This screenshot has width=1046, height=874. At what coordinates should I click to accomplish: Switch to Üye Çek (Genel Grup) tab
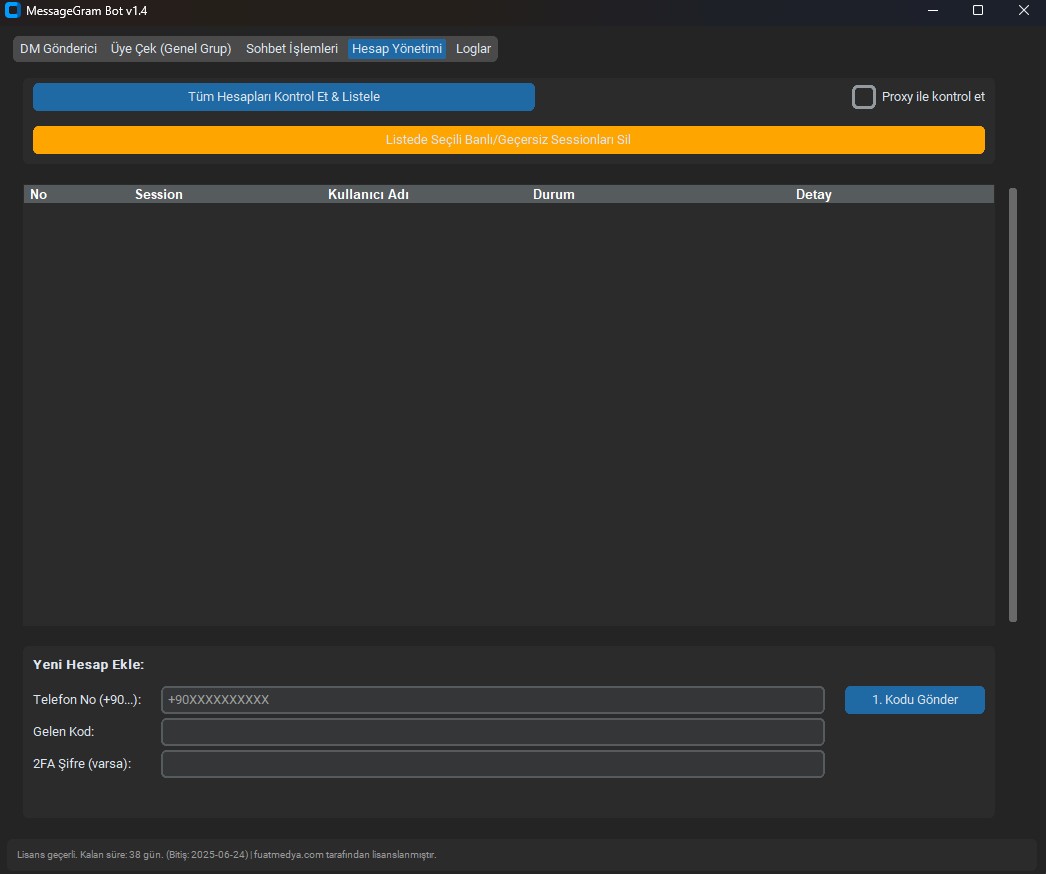(x=171, y=48)
